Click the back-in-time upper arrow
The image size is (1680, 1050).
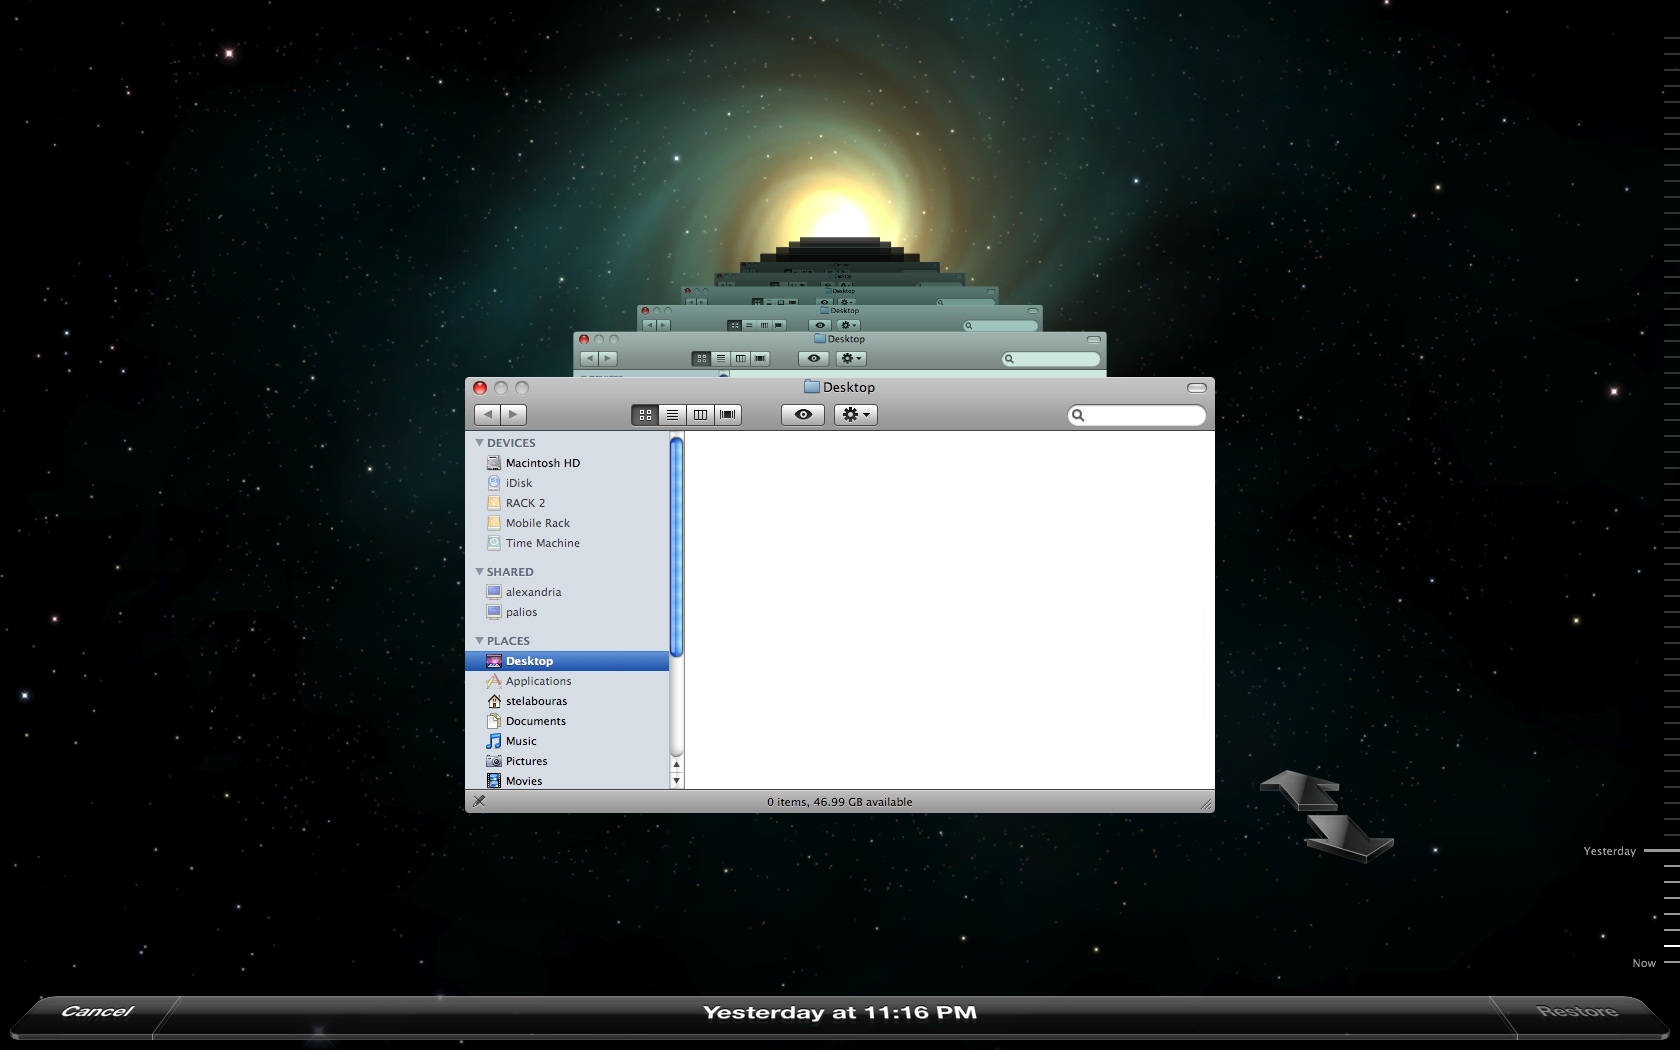click(x=1300, y=788)
